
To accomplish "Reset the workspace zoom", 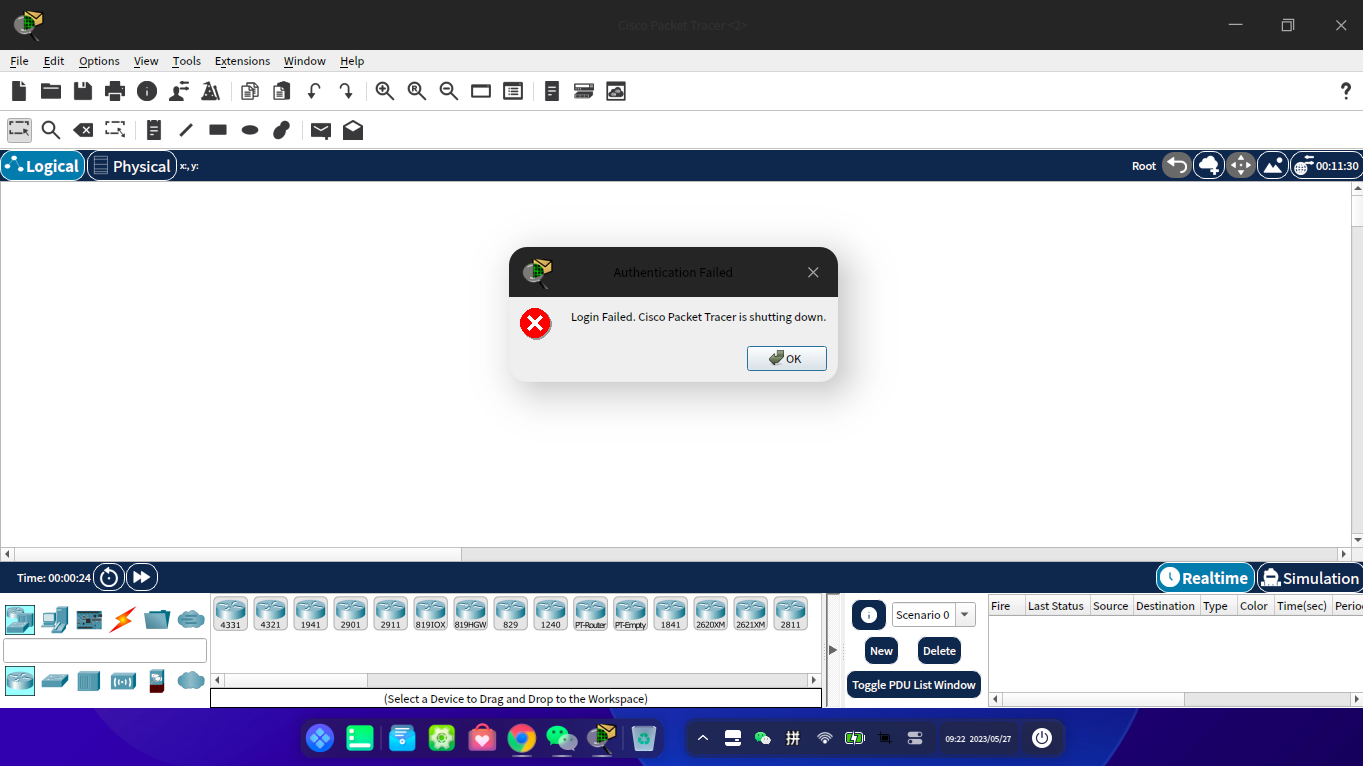I will 417,91.
